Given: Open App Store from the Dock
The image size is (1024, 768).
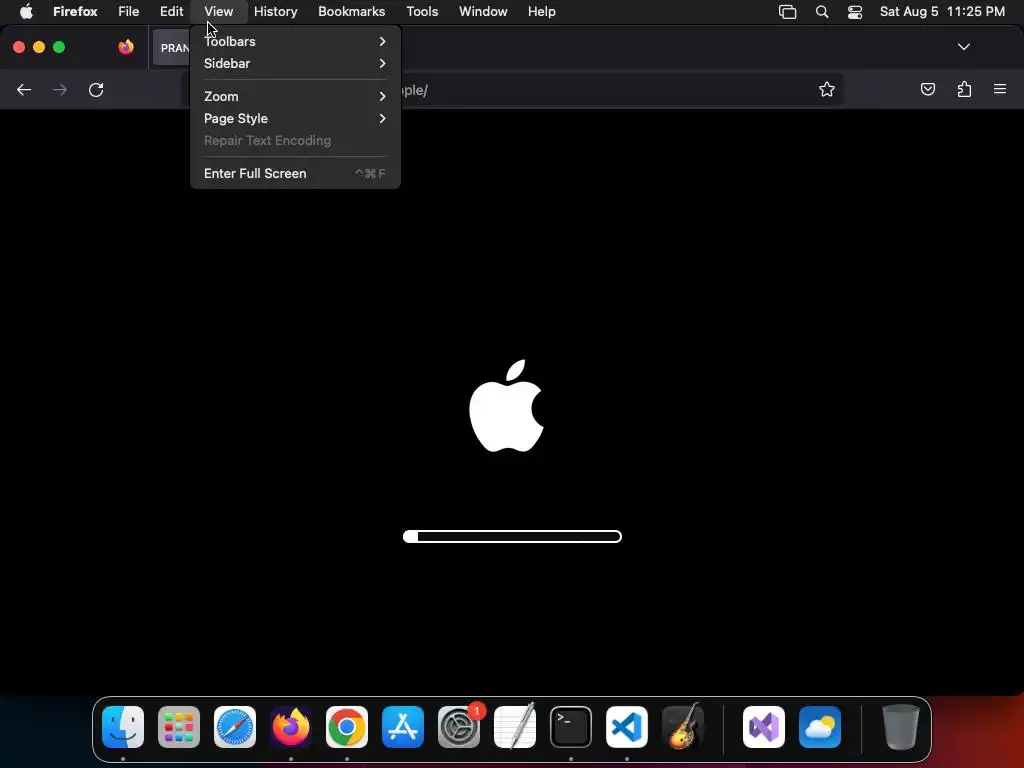Looking at the screenshot, I should 403,727.
